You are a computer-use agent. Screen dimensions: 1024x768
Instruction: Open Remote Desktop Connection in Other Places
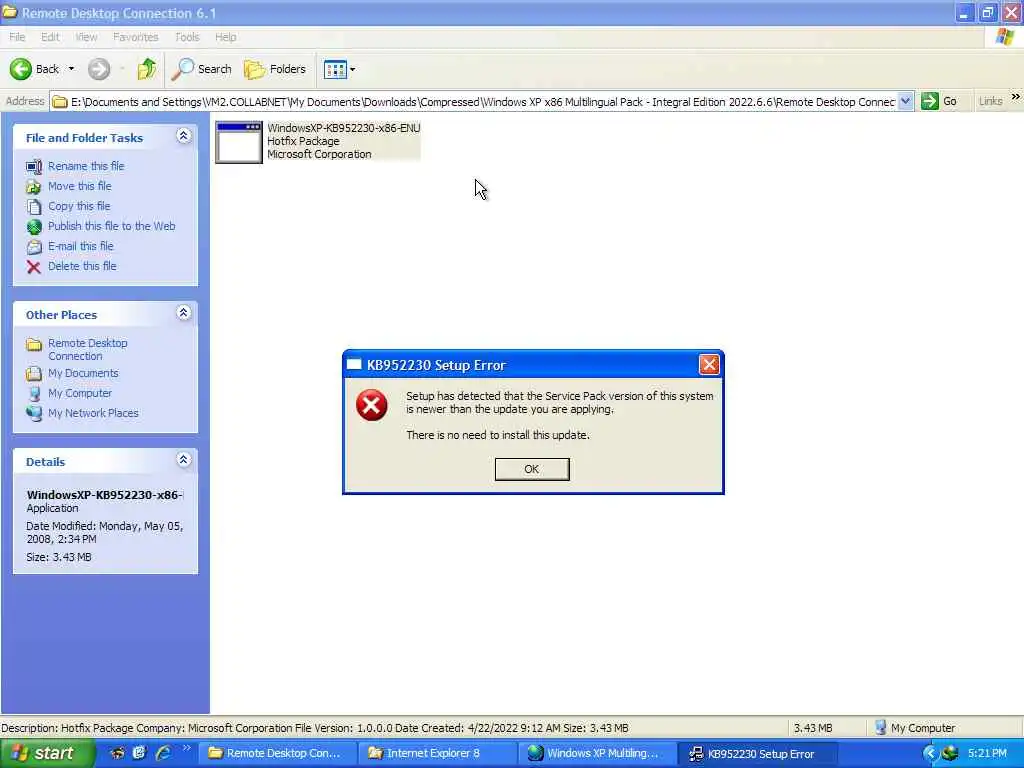(x=88, y=349)
